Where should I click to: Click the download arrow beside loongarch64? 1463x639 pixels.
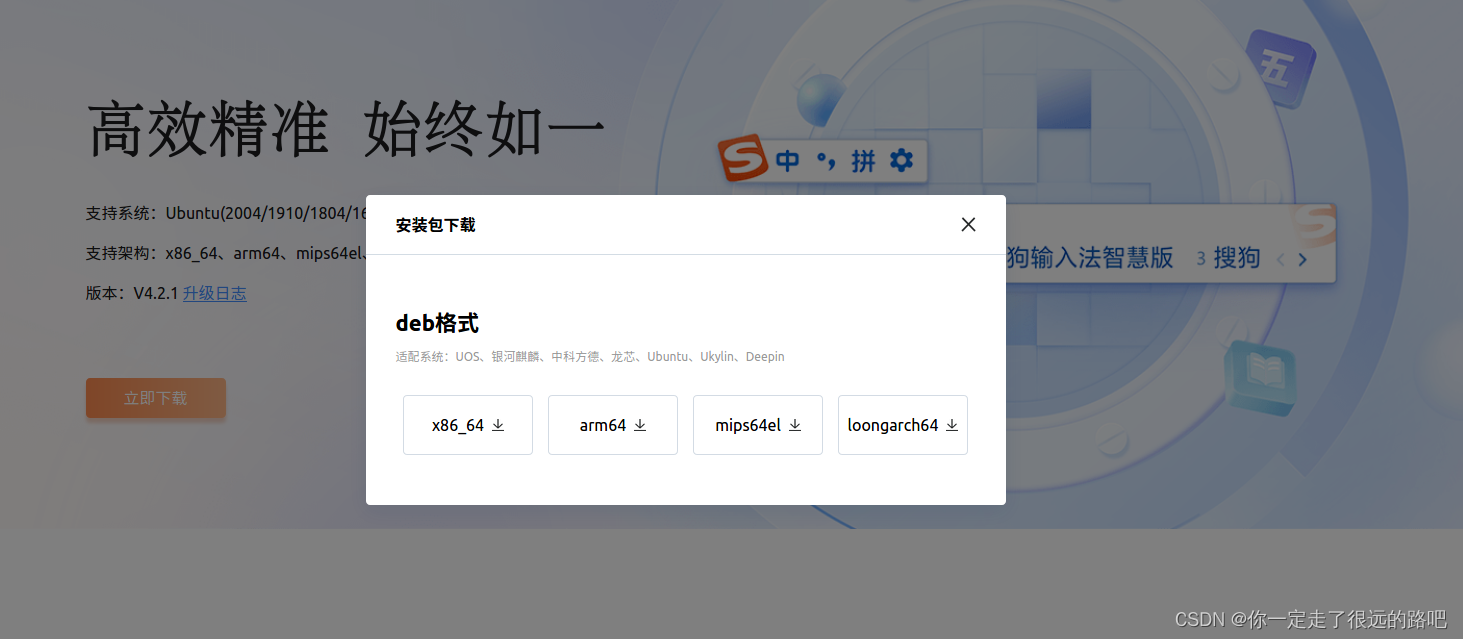[952, 425]
